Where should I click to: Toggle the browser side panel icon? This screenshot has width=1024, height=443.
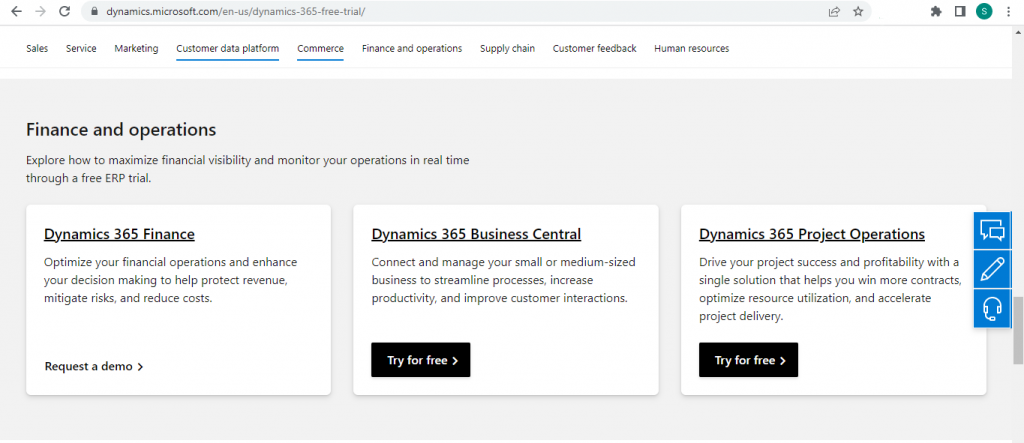tap(960, 12)
